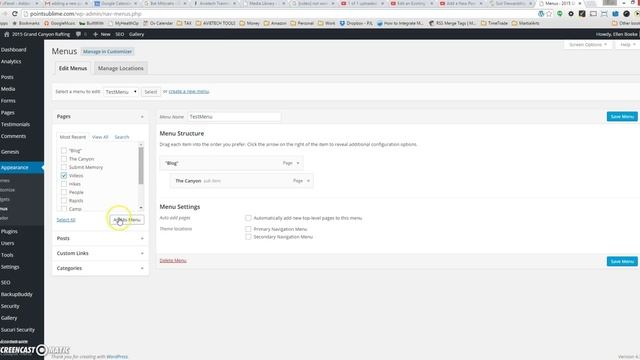This screenshot has height=360, width=640.
Task: Click the Select button next to TestMenu
Action: point(151,92)
